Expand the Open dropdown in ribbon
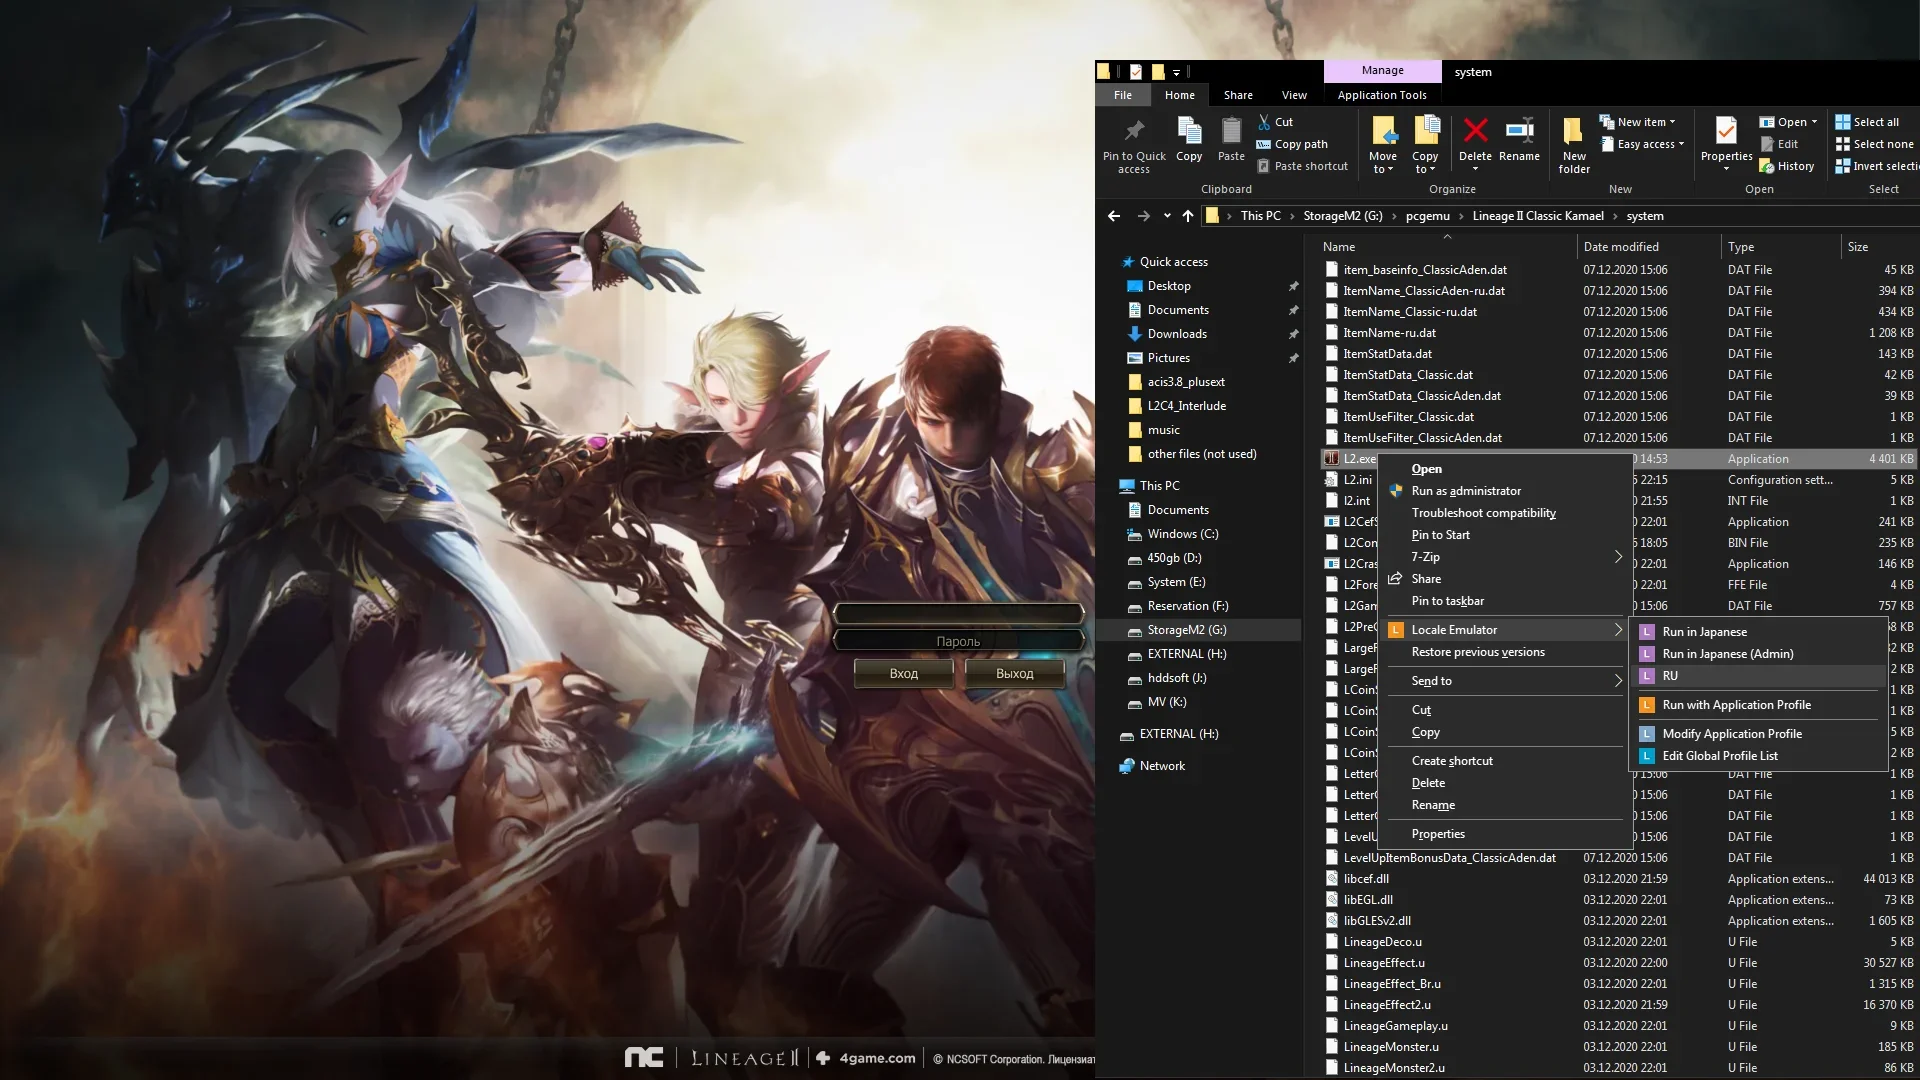This screenshot has width=1920, height=1080. click(x=1788, y=122)
